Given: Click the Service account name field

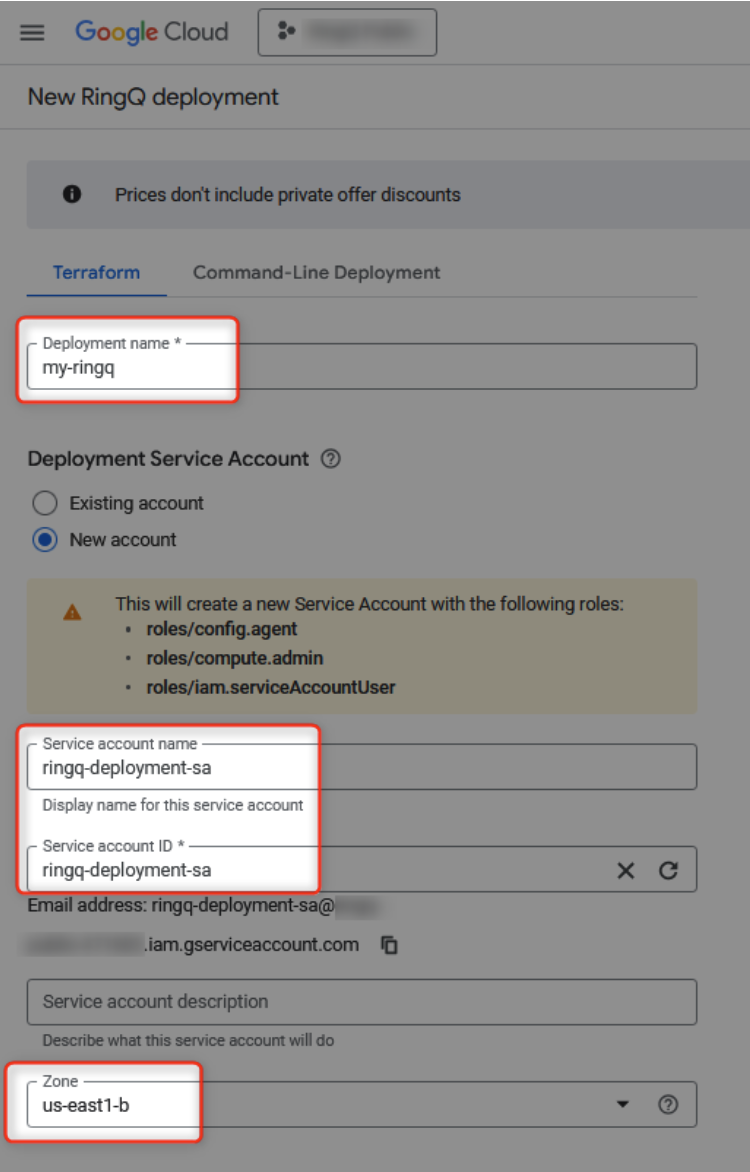Looking at the screenshot, I should (362, 767).
